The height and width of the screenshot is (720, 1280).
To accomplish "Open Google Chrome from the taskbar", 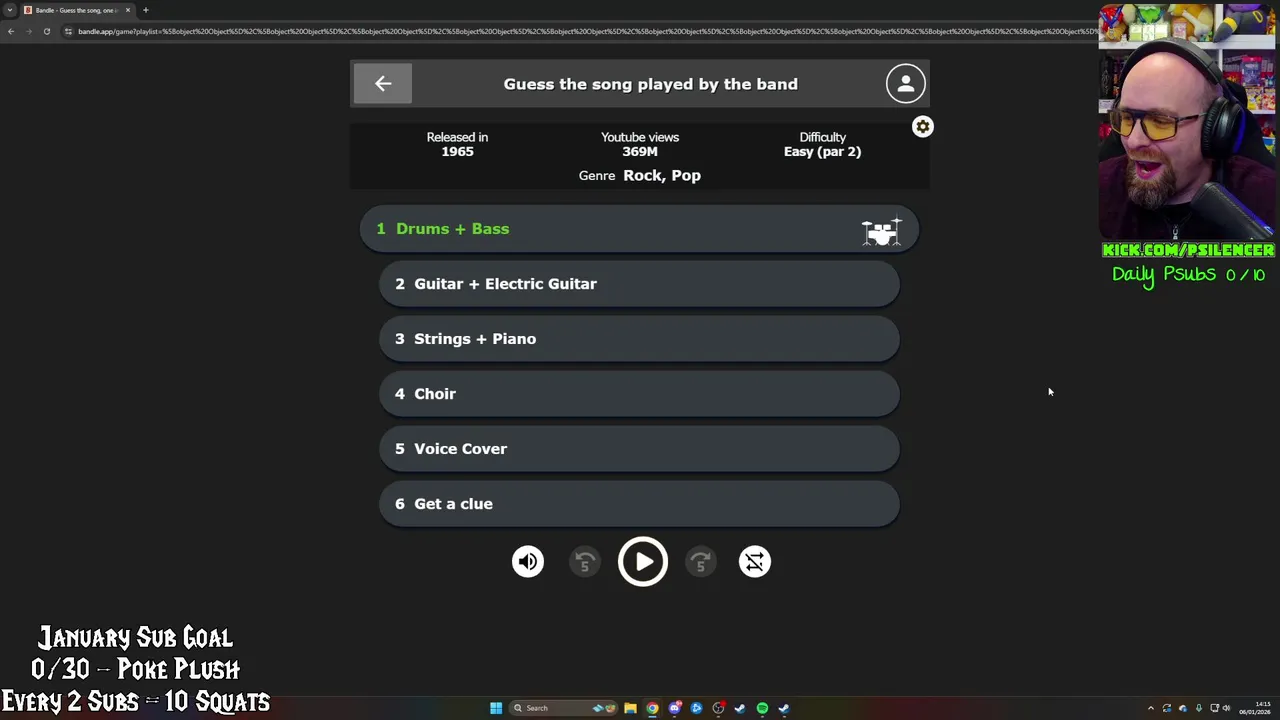I will (652, 708).
